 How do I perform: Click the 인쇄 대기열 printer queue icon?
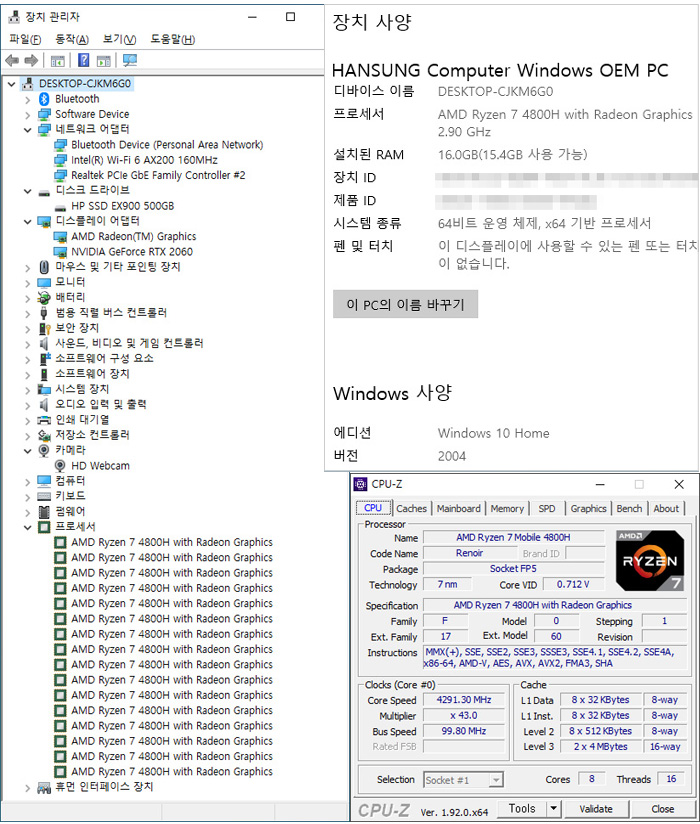(x=44, y=420)
